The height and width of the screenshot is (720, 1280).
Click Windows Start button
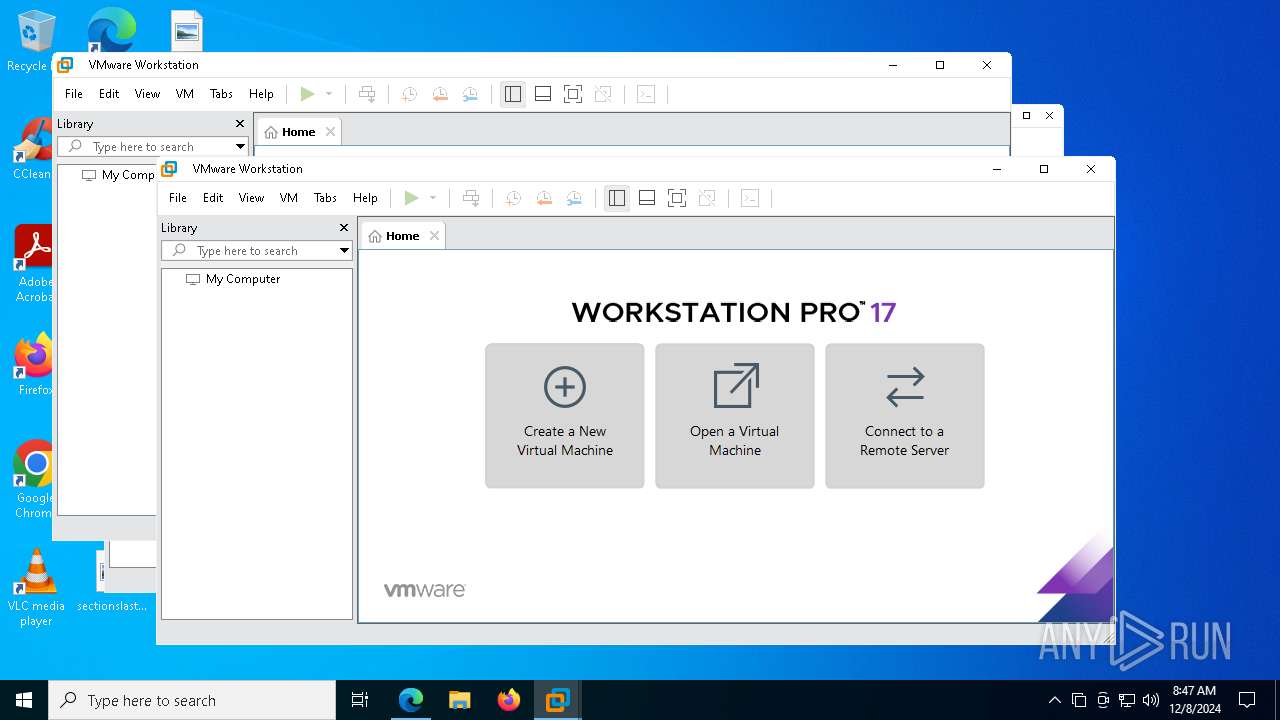[x=24, y=700]
